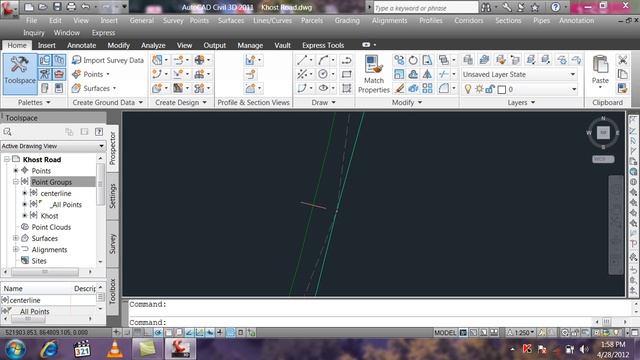Toggle MODEL space button in status bar
This screenshot has height=360, width=640.
click(x=445, y=333)
